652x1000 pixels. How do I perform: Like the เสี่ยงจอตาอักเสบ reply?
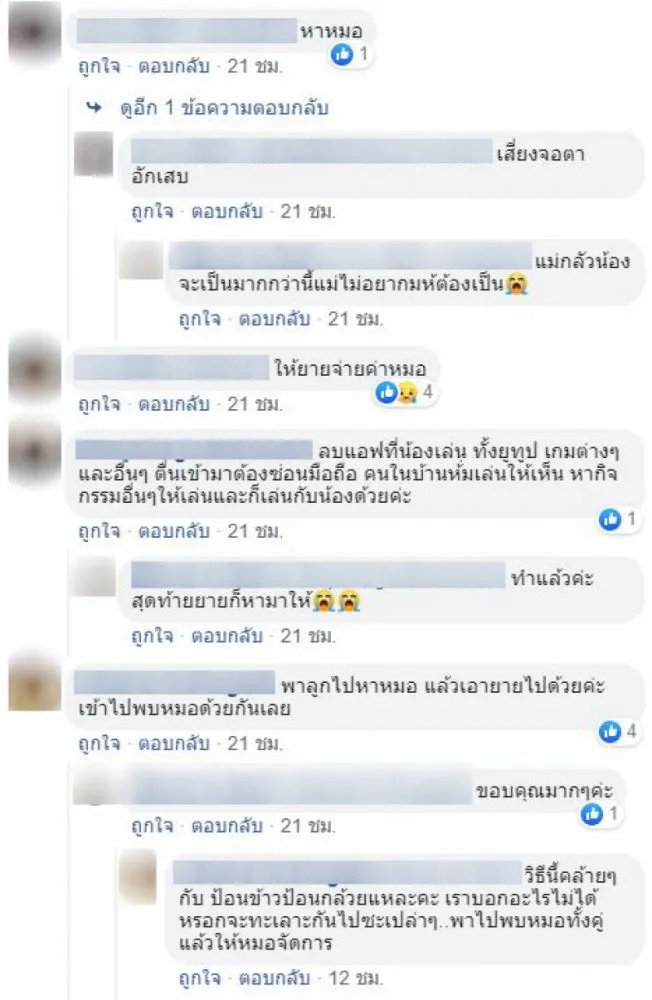152,211
